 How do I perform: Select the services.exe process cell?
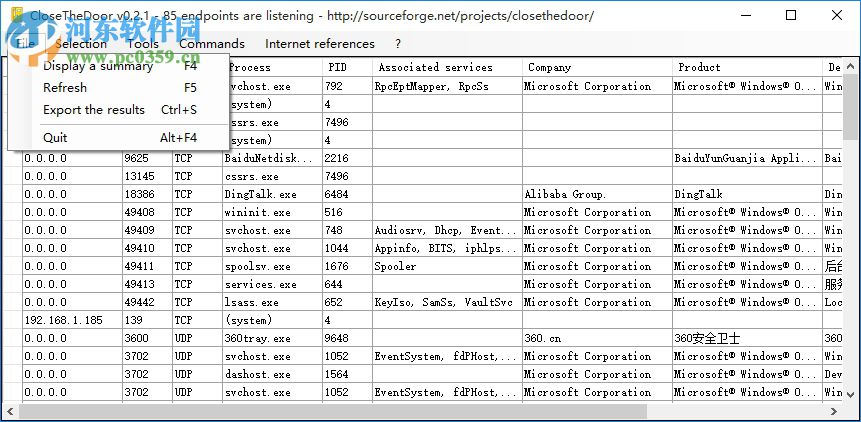click(x=273, y=284)
